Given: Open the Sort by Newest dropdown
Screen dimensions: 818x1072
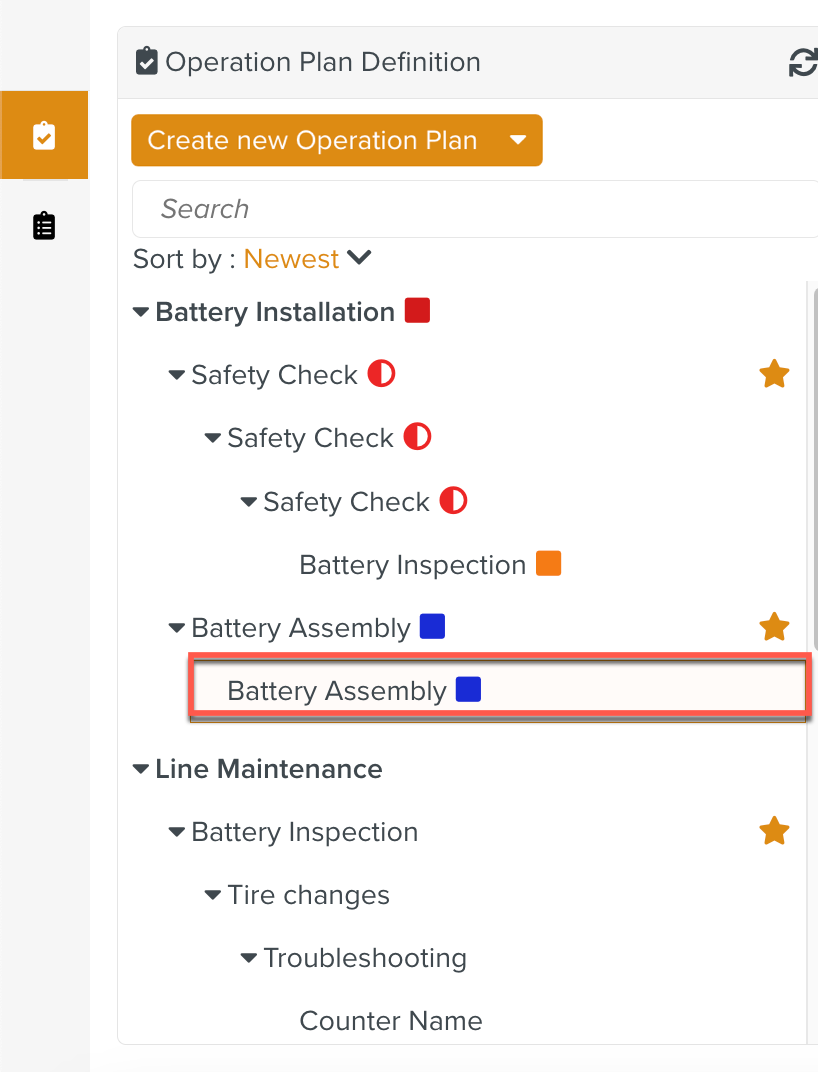Looking at the screenshot, I should (307, 259).
